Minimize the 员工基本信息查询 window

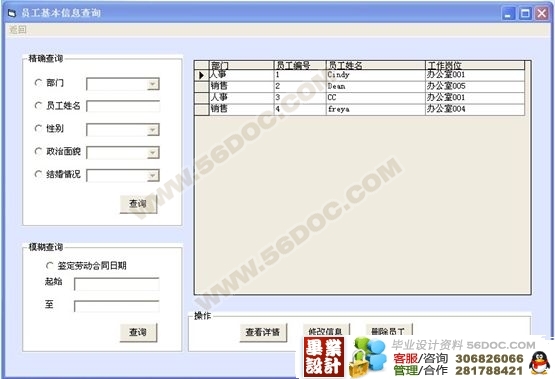(508, 13)
